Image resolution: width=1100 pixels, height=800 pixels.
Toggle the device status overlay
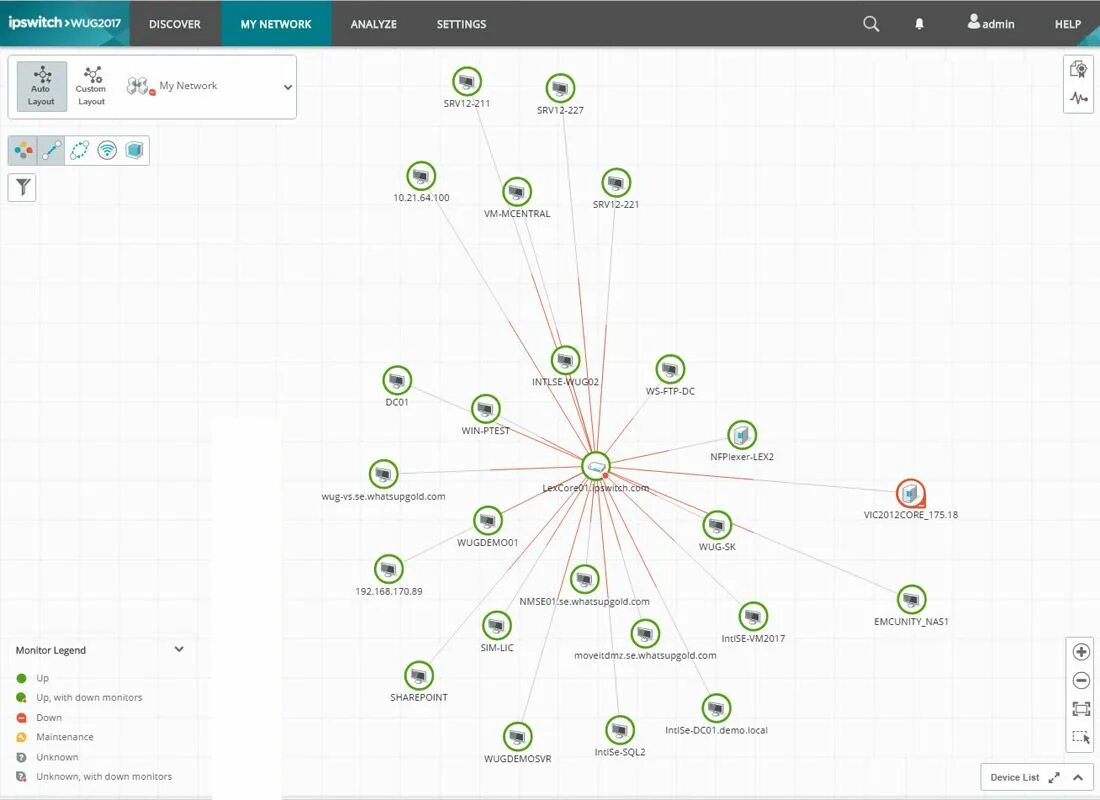click(x=22, y=150)
